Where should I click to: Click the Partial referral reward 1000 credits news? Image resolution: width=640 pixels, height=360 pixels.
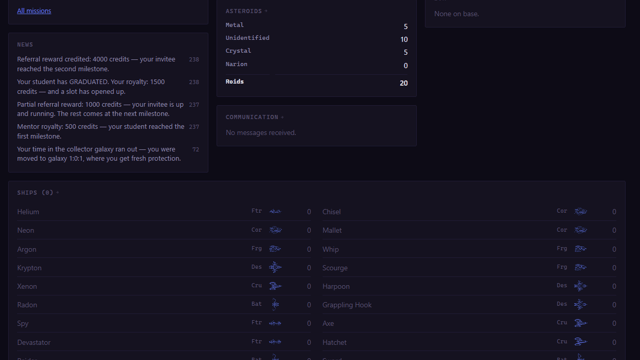pos(108,109)
